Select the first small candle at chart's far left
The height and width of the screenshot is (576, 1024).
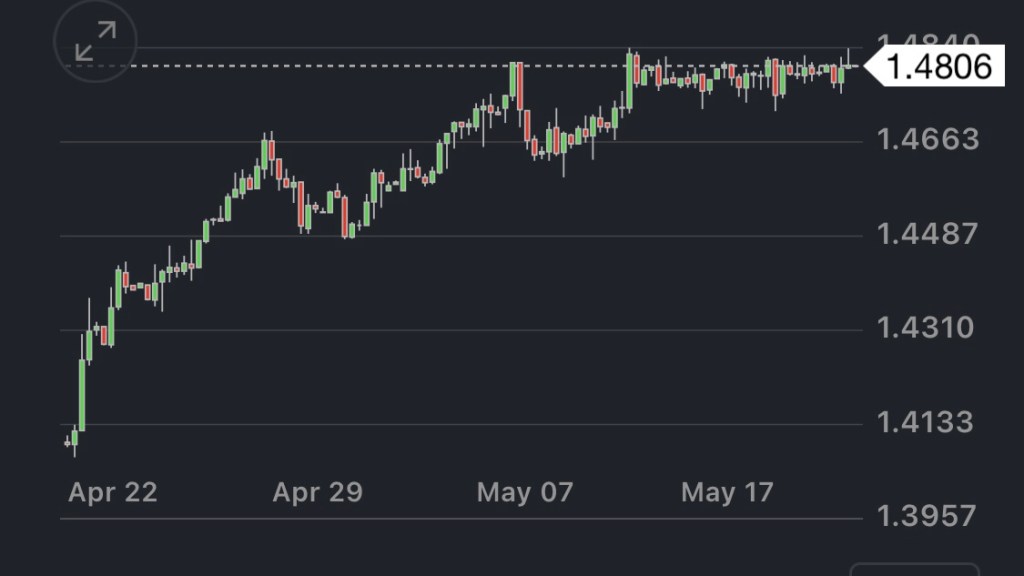pyautogui.click(x=68, y=441)
